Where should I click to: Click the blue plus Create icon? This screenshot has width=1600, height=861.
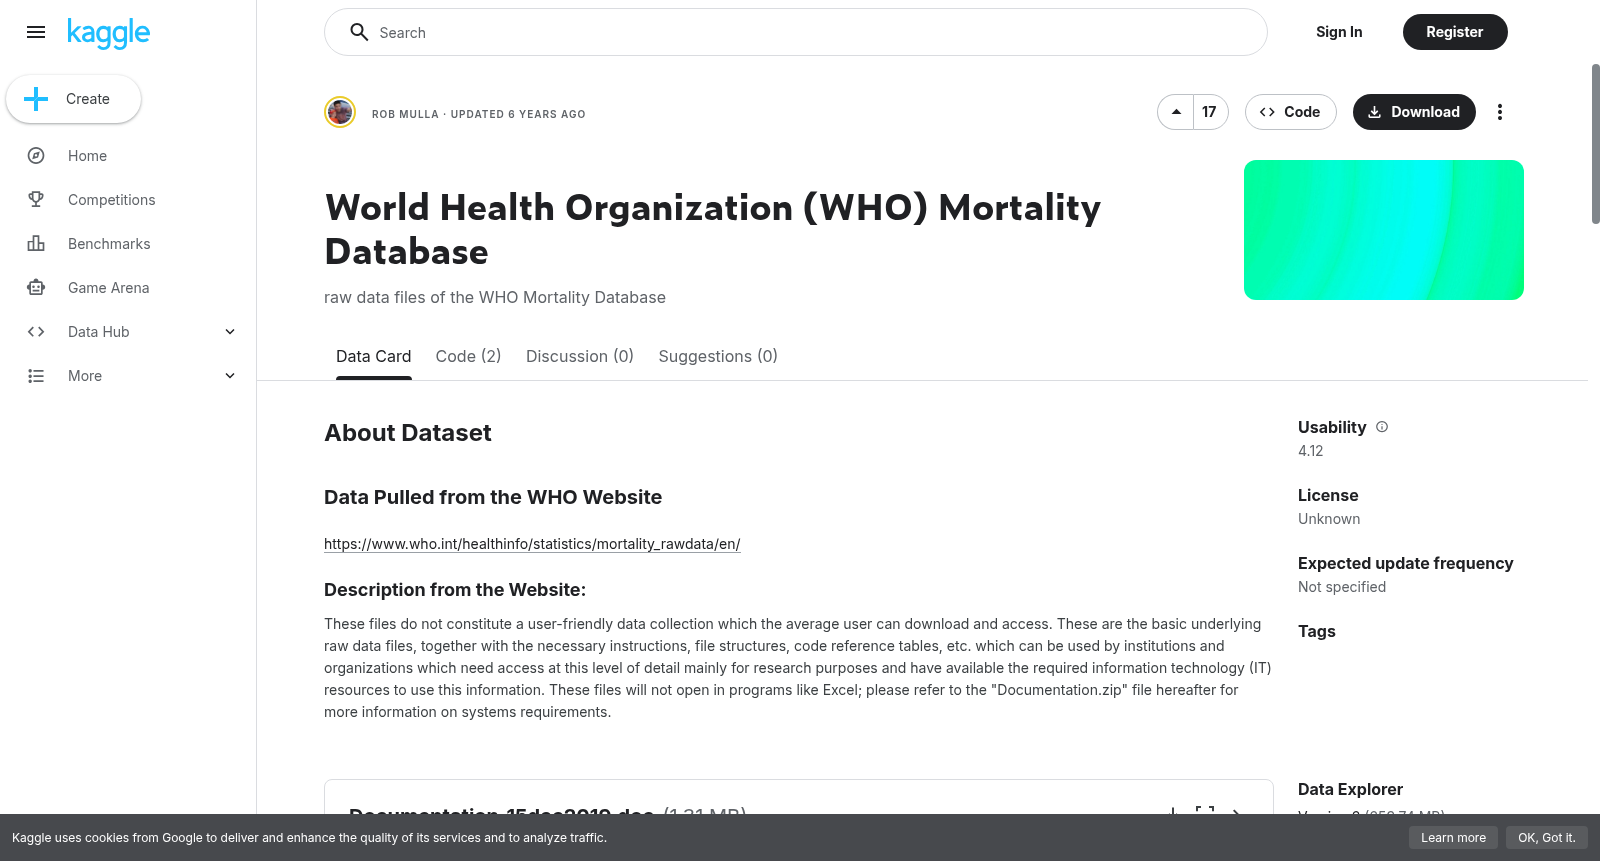[x=36, y=99]
